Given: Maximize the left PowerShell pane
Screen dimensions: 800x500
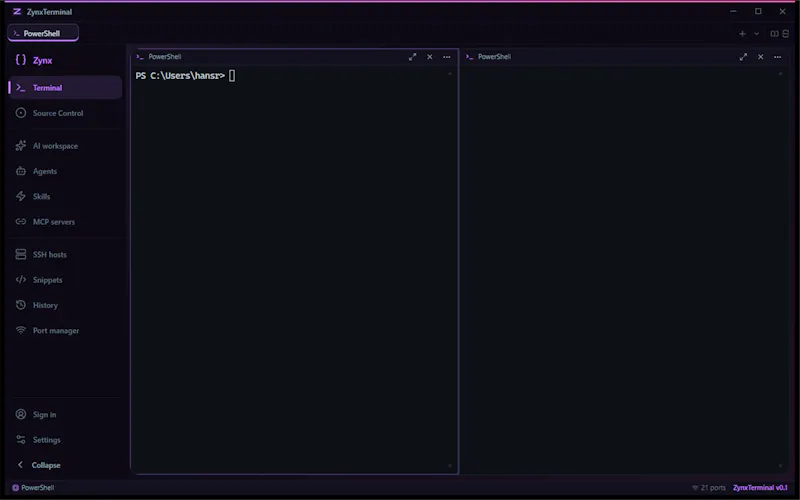Looking at the screenshot, I should point(412,57).
